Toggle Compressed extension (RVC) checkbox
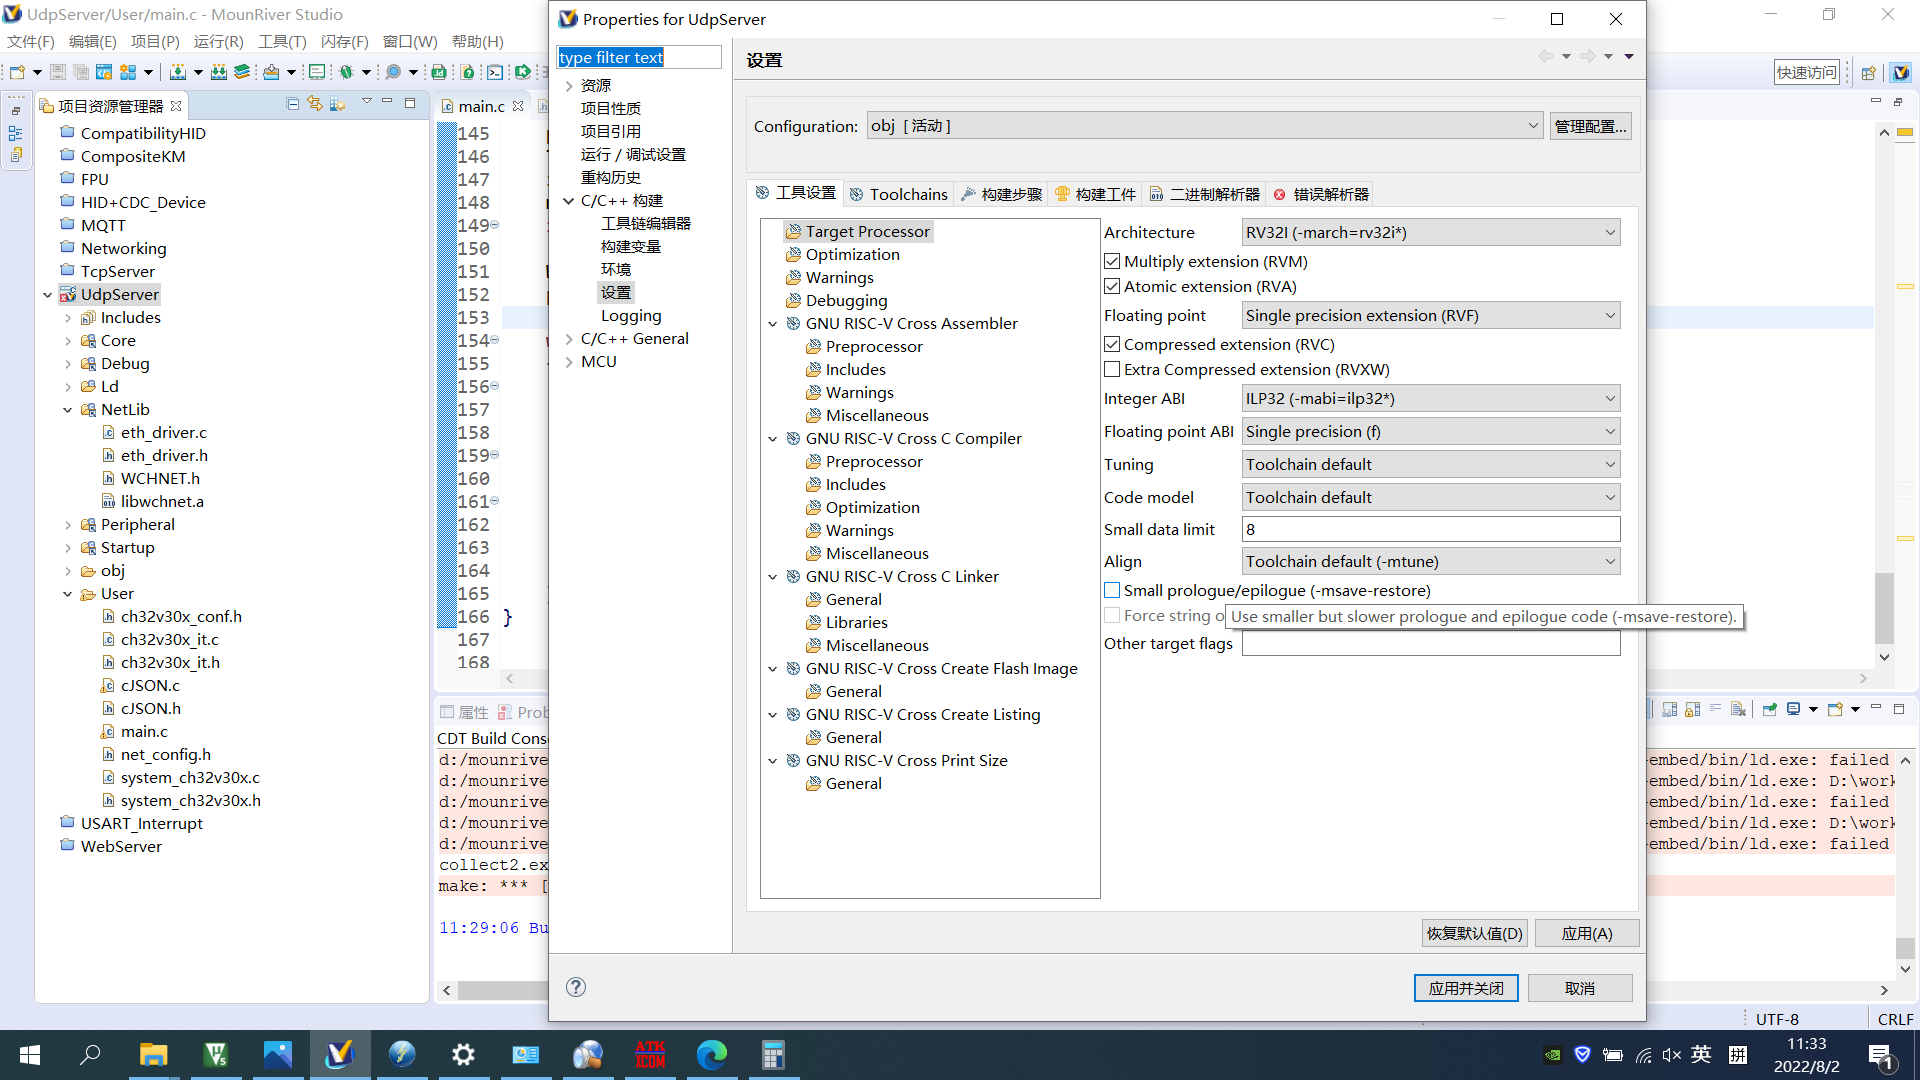The width and height of the screenshot is (1920, 1080). point(1112,344)
